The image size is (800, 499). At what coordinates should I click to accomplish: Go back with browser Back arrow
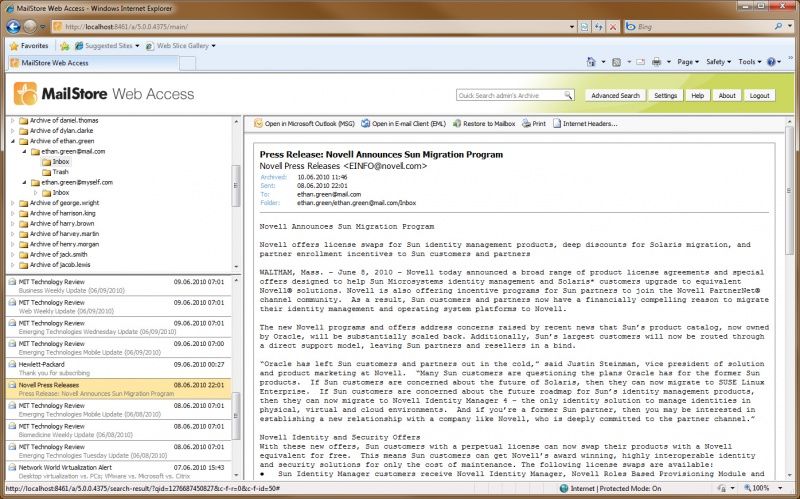(13, 27)
